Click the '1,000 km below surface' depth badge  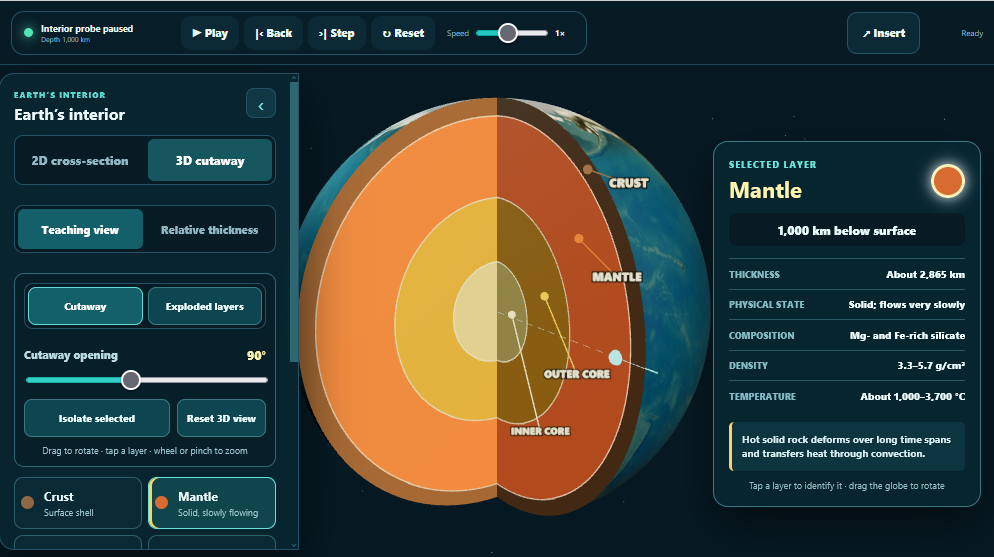[x=846, y=231]
